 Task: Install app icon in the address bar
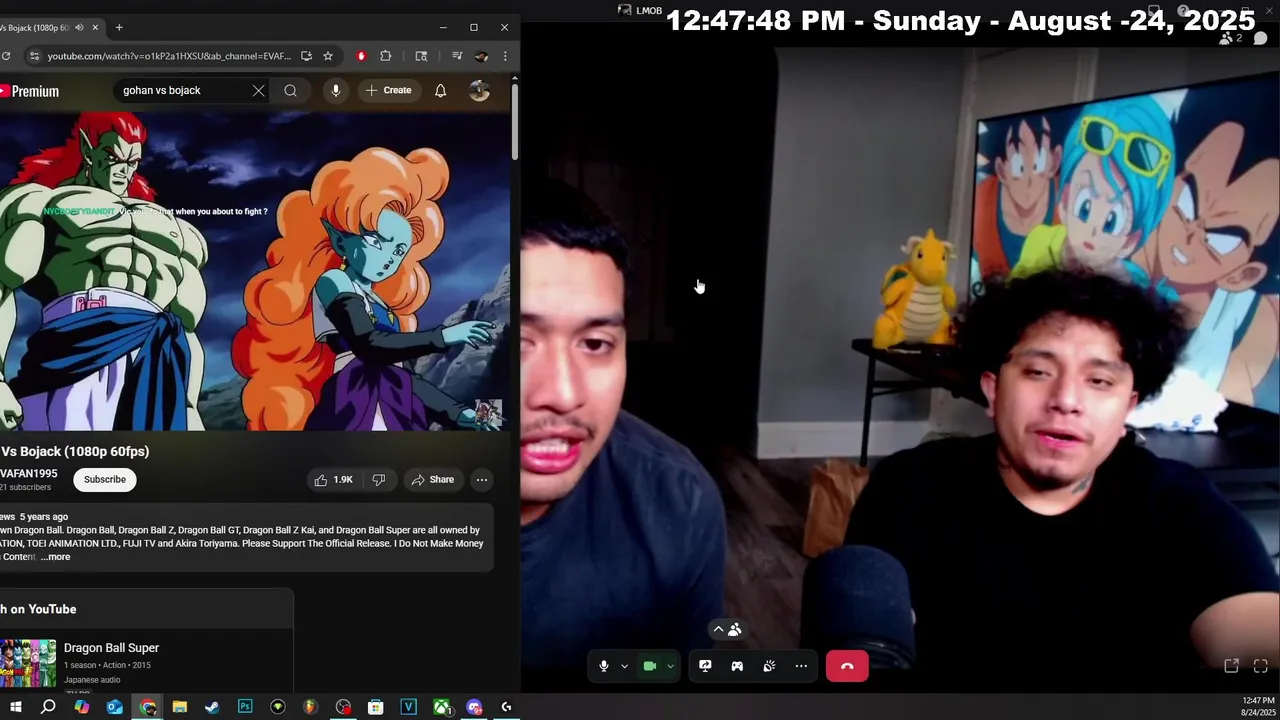point(306,56)
